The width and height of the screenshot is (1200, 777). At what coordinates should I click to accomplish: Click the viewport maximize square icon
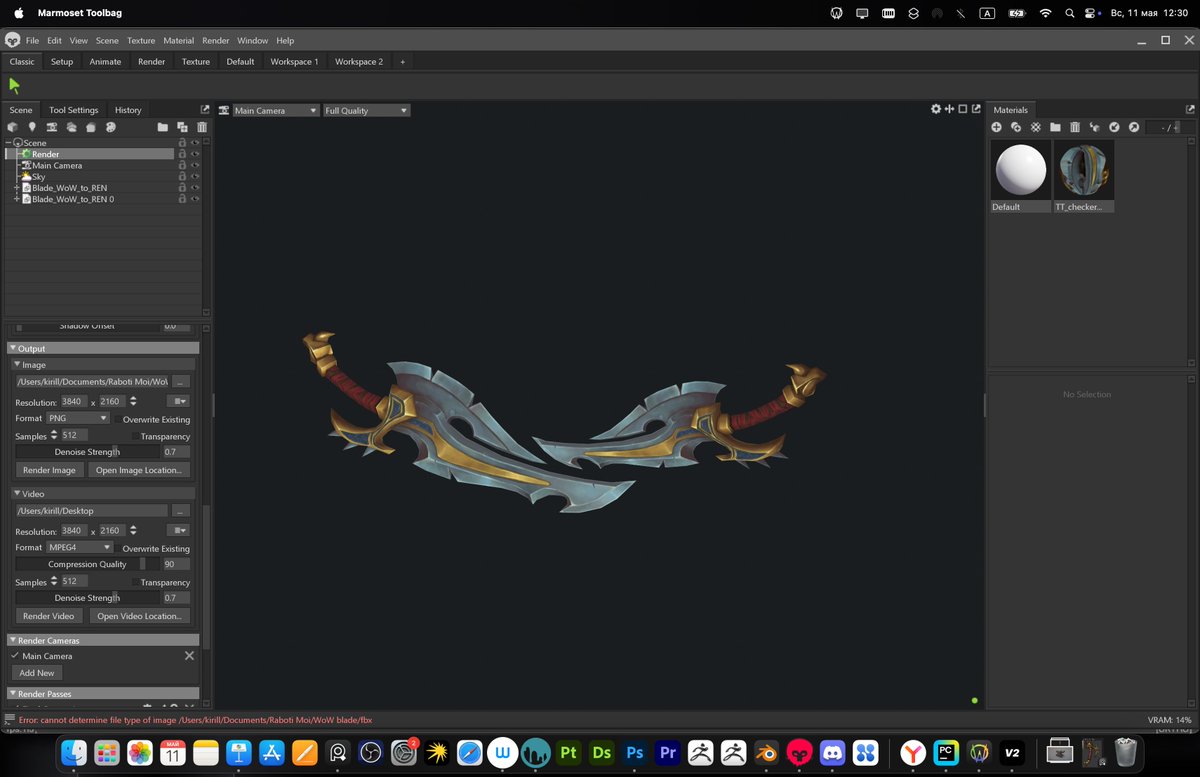[963, 109]
